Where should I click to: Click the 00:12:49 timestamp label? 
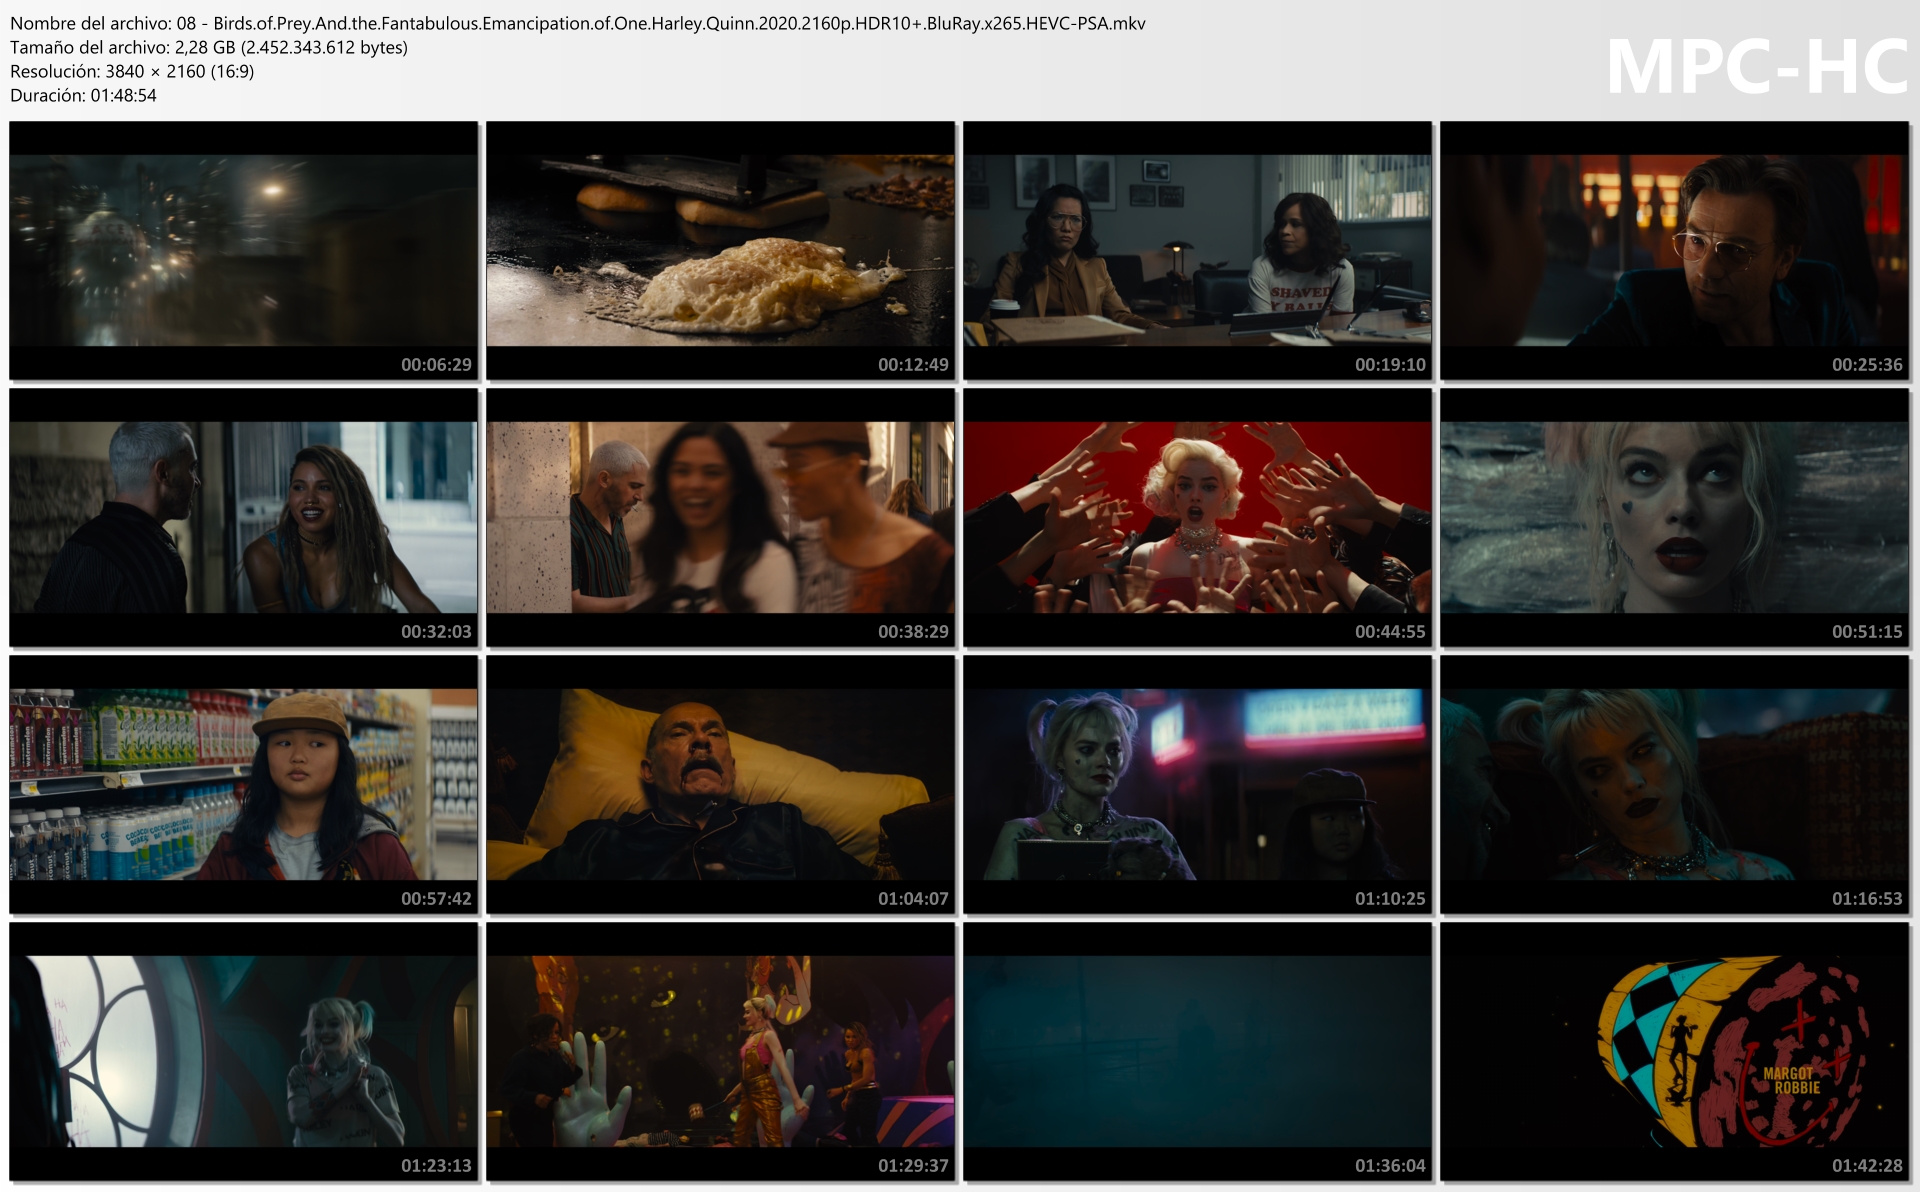coord(913,365)
